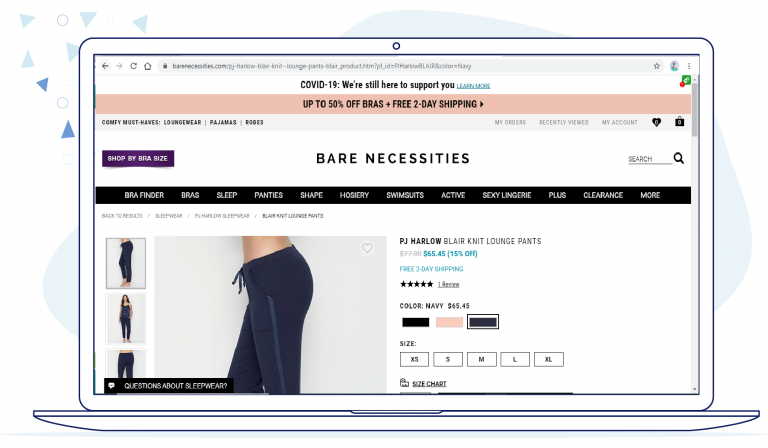
Task: Open the SLEEP navigation menu
Action: (x=227, y=195)
